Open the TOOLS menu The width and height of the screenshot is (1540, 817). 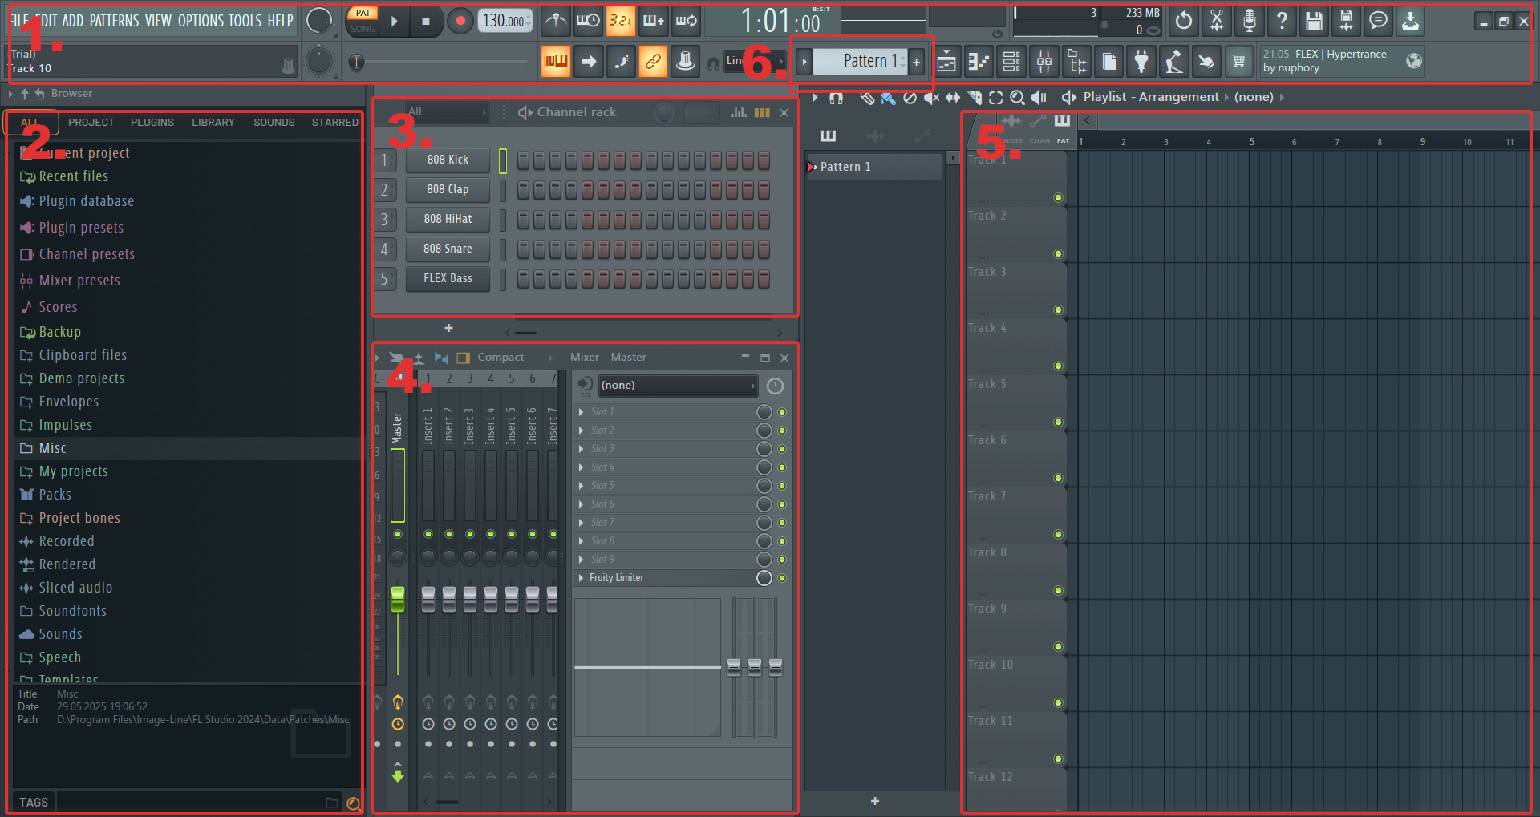pos(245,20)
